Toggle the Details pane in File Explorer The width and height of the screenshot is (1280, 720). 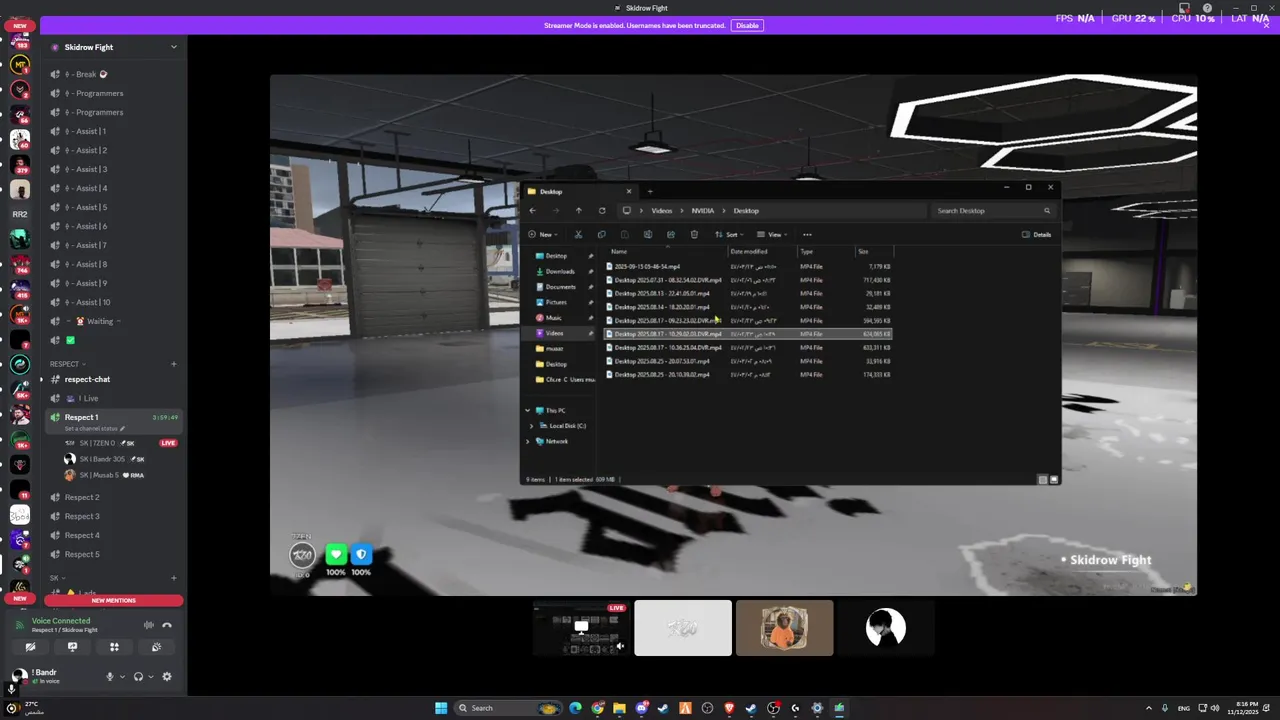click(x=1037, y=234)
